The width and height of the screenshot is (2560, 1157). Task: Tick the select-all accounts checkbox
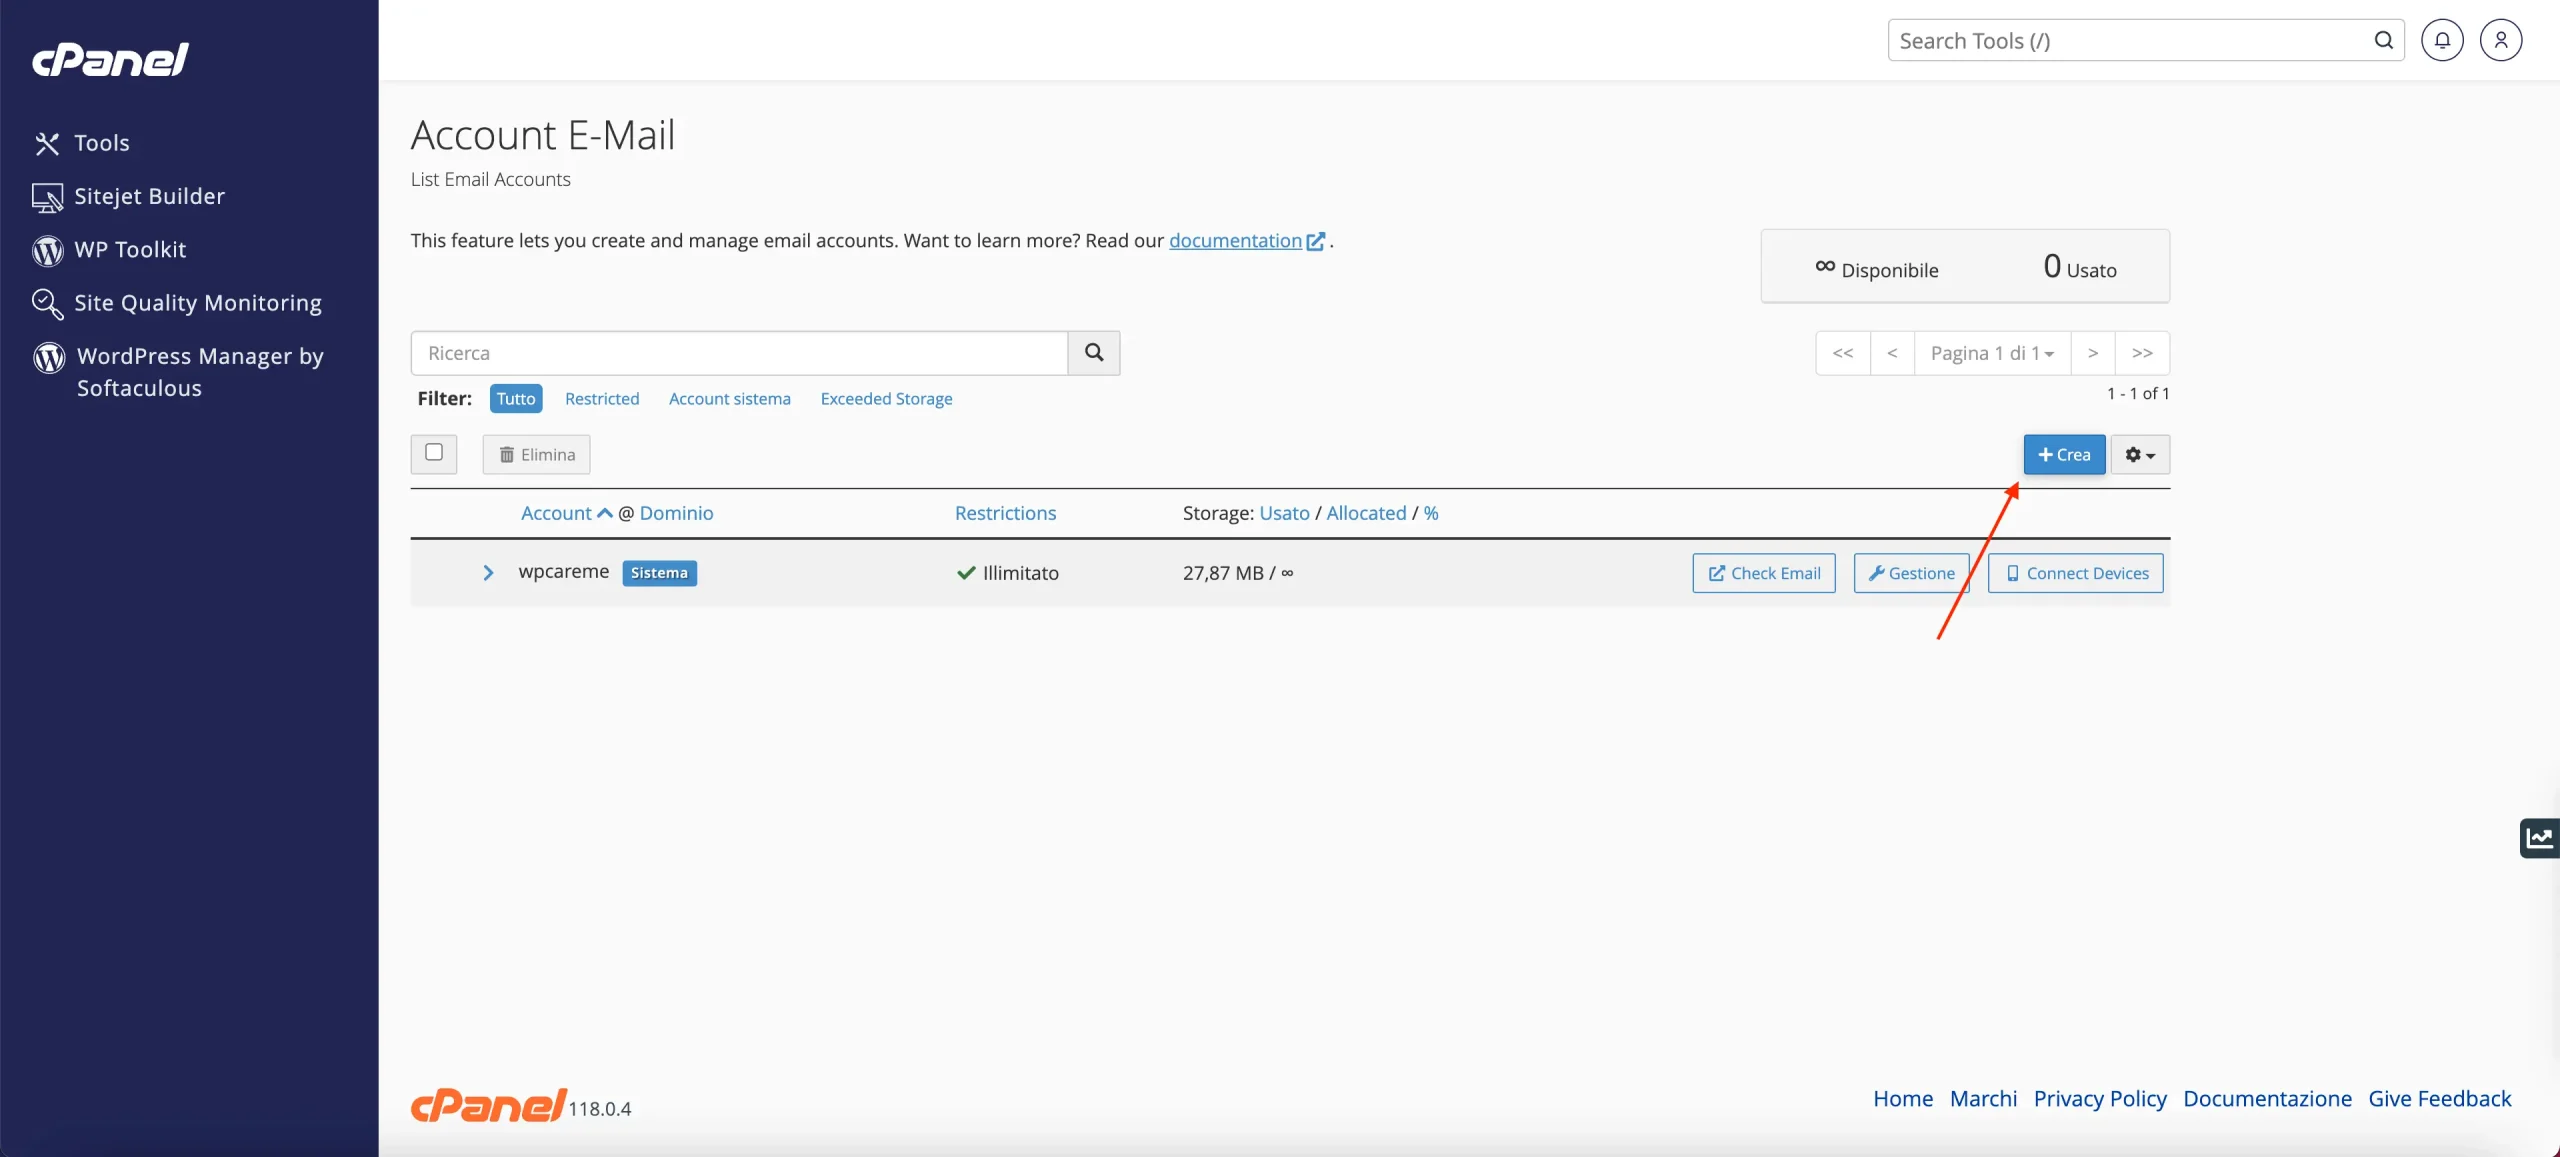pos(434,453)
